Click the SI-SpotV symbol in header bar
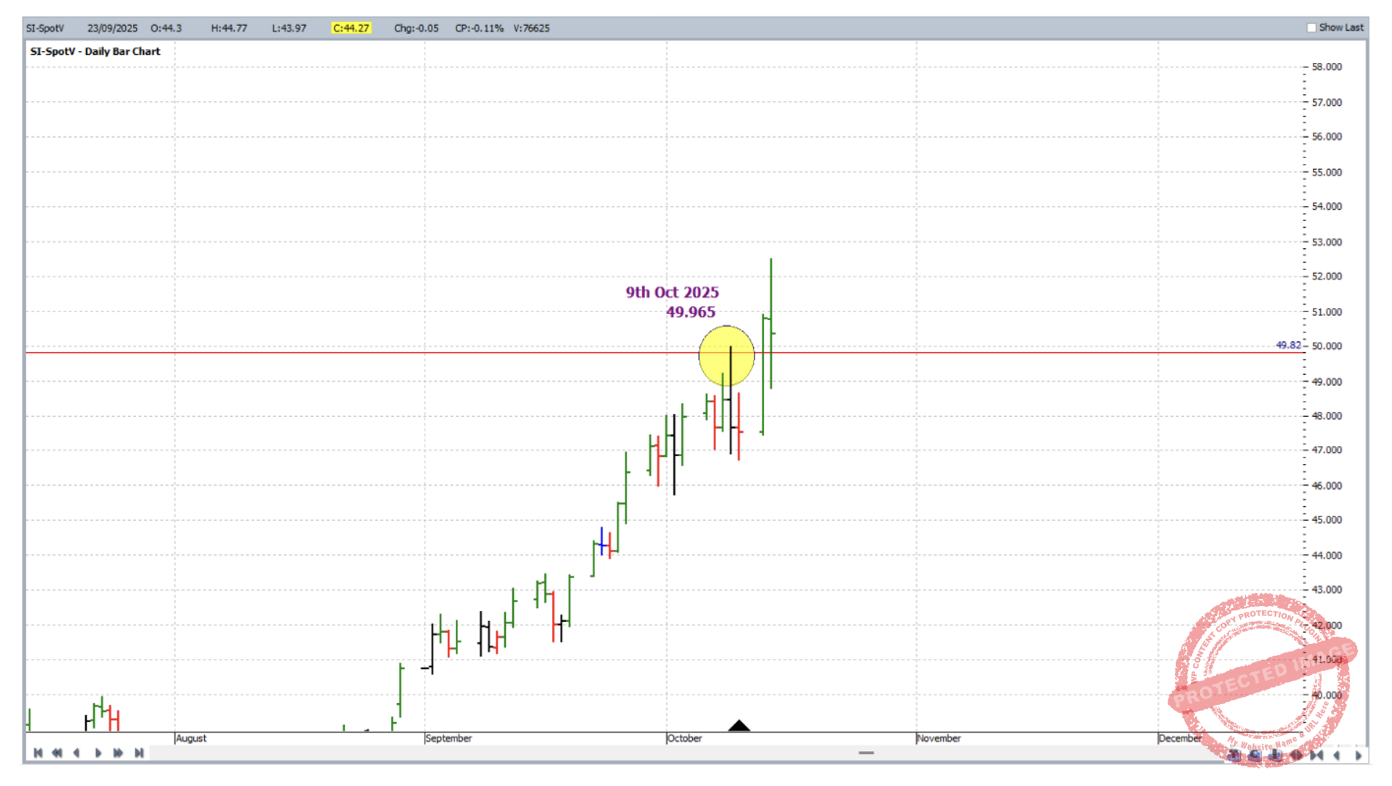Screen dimensions: 1392x786 [45, 28]
